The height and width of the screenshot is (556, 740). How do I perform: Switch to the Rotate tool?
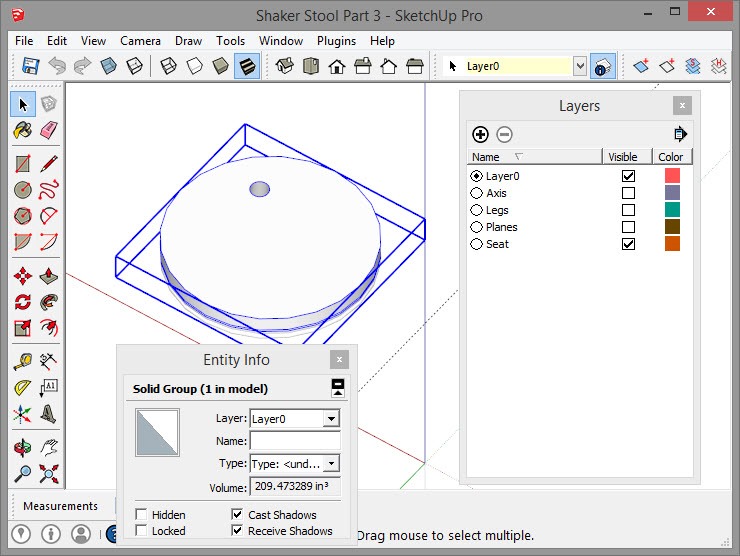(22, 302)
